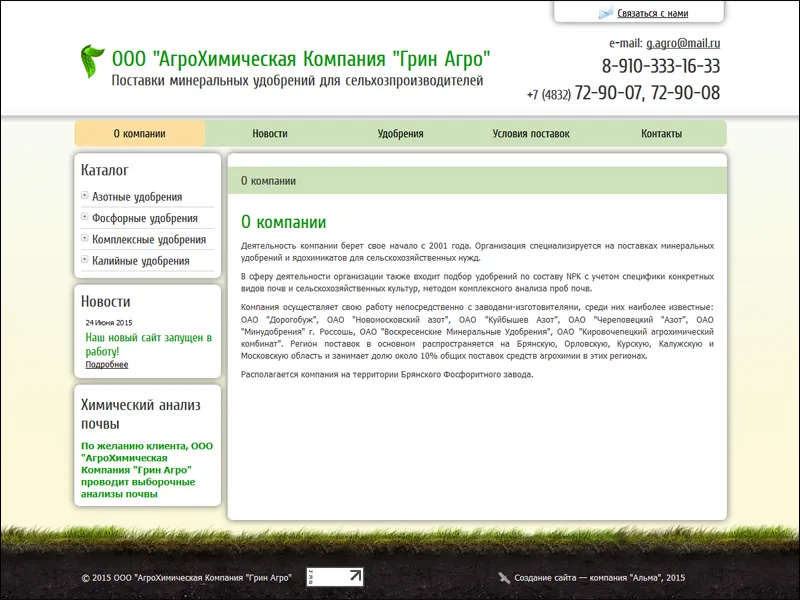The width and height of the screenshot is (800, 600).
Task: Go to the Удобрения menu tab
Action: [x=401, y=134]
